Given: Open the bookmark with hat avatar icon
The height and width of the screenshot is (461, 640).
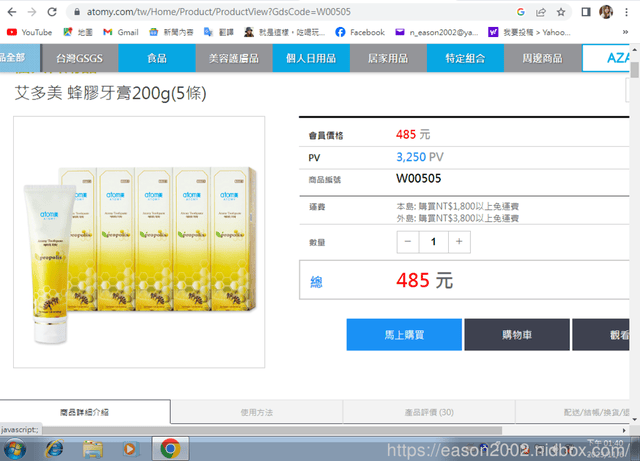Looking at the screenshot, I should pyautogui.click(x=284, y=32).
